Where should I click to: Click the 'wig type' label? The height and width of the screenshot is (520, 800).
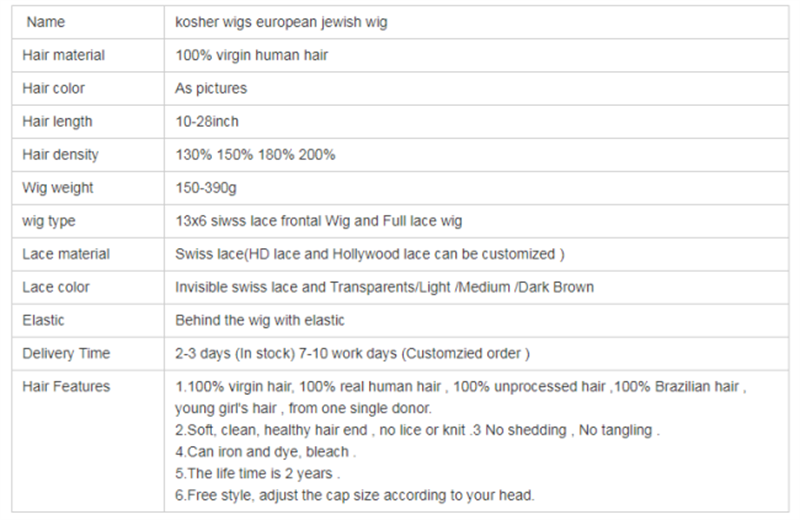[x=48, y=221]
